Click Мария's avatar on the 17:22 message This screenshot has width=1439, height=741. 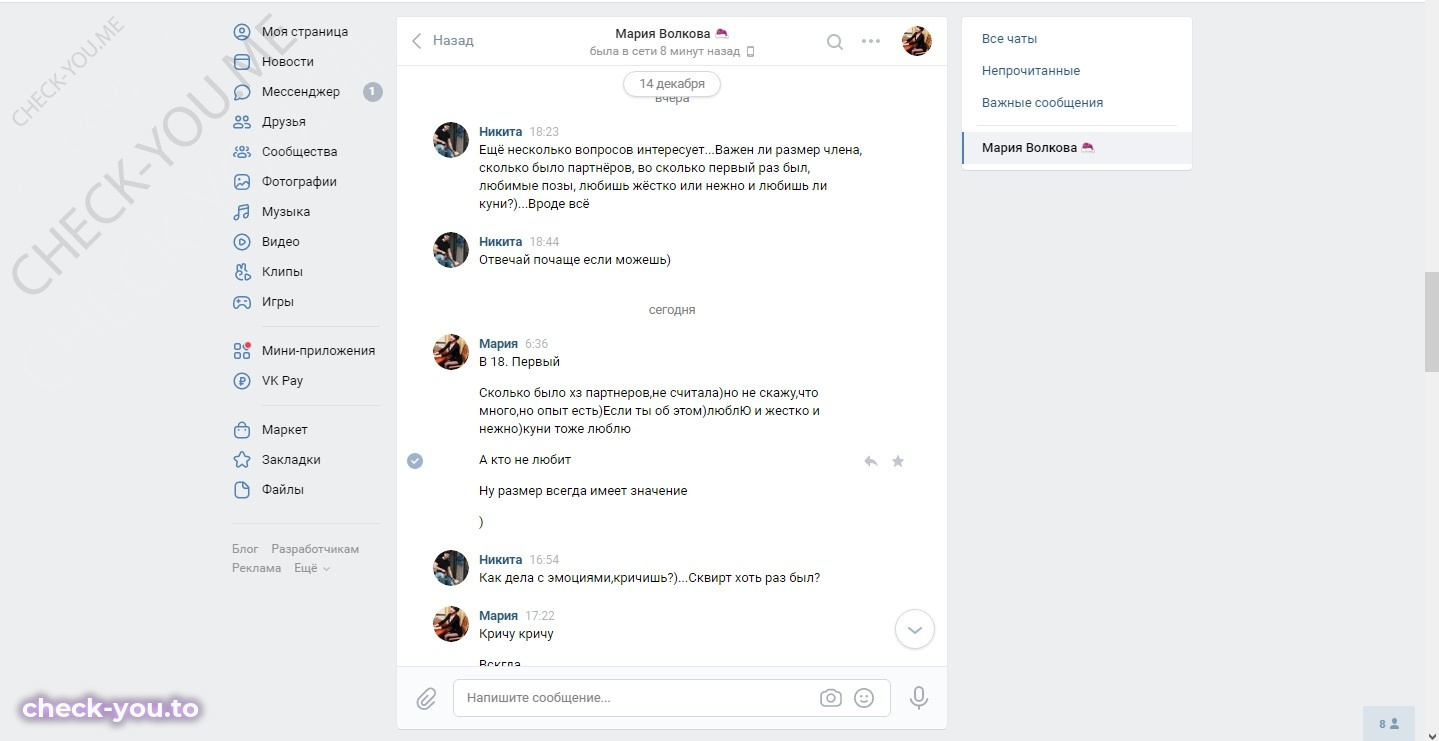click(451, 624)
